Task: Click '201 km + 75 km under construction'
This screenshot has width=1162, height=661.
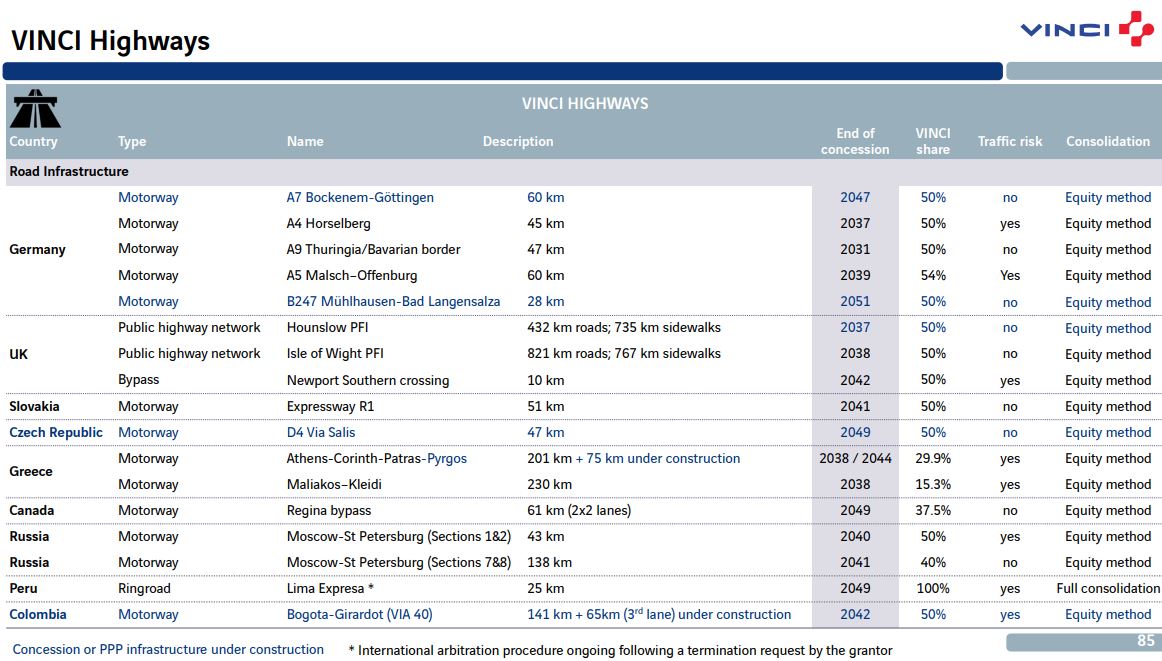Action: 634,458
